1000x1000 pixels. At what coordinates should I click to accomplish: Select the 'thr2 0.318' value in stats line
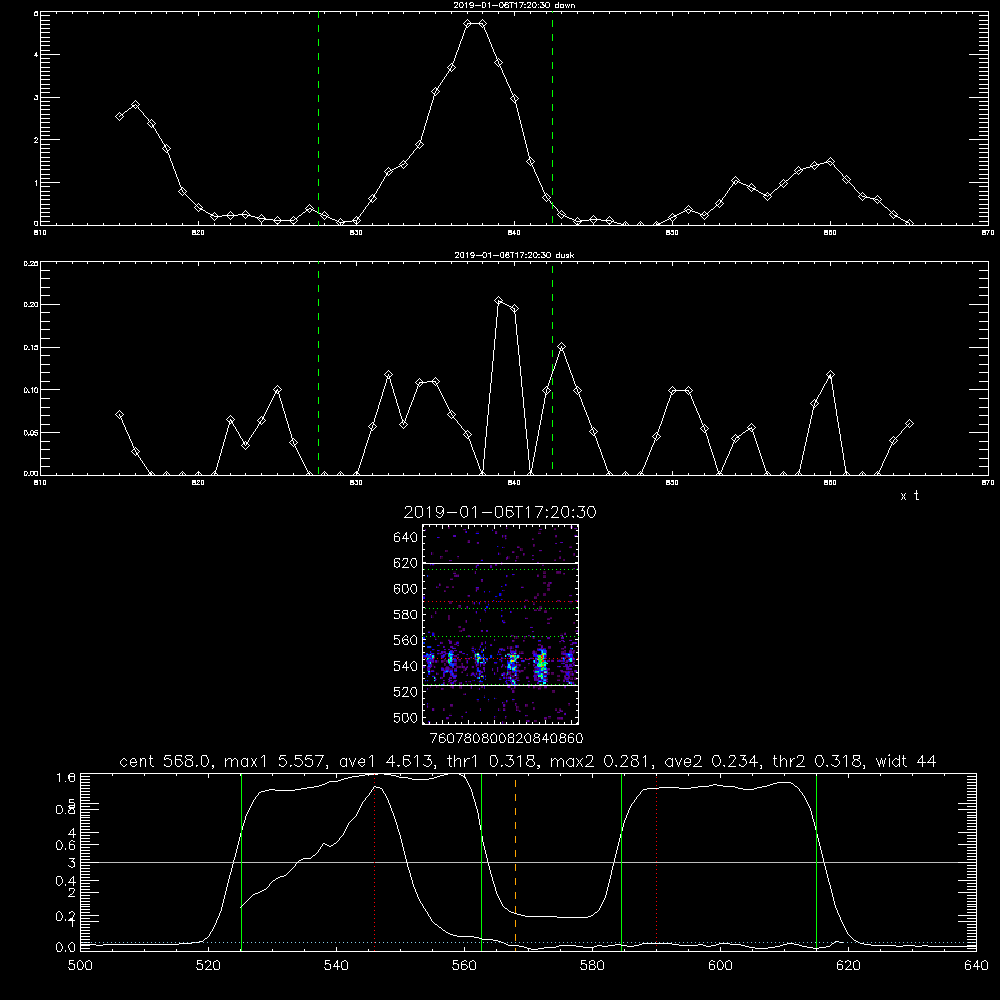coord(818,761)
